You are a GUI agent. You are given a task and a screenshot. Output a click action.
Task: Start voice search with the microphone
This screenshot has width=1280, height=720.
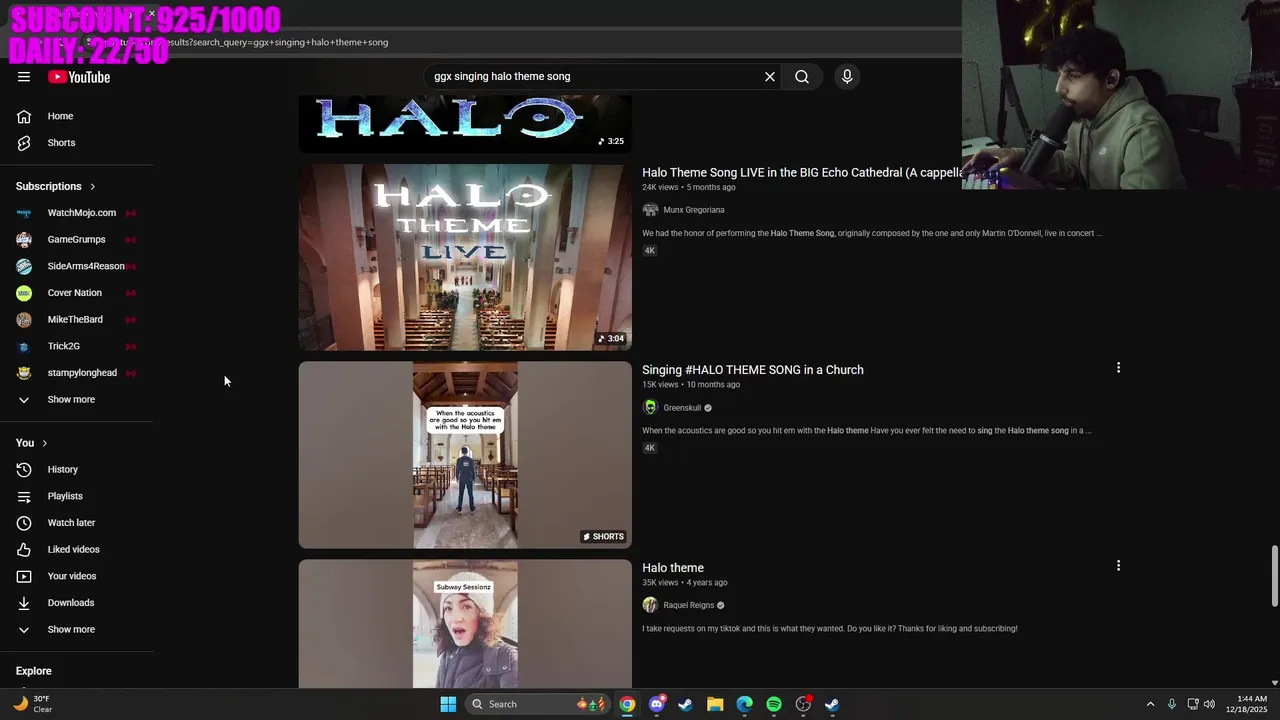847,77
